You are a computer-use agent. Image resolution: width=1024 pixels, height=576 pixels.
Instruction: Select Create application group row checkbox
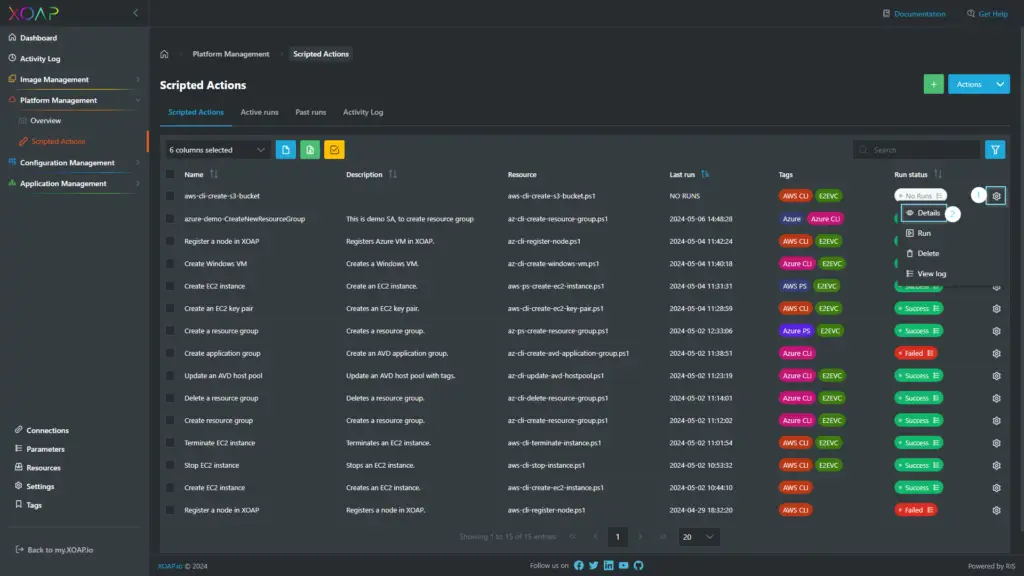170,353
